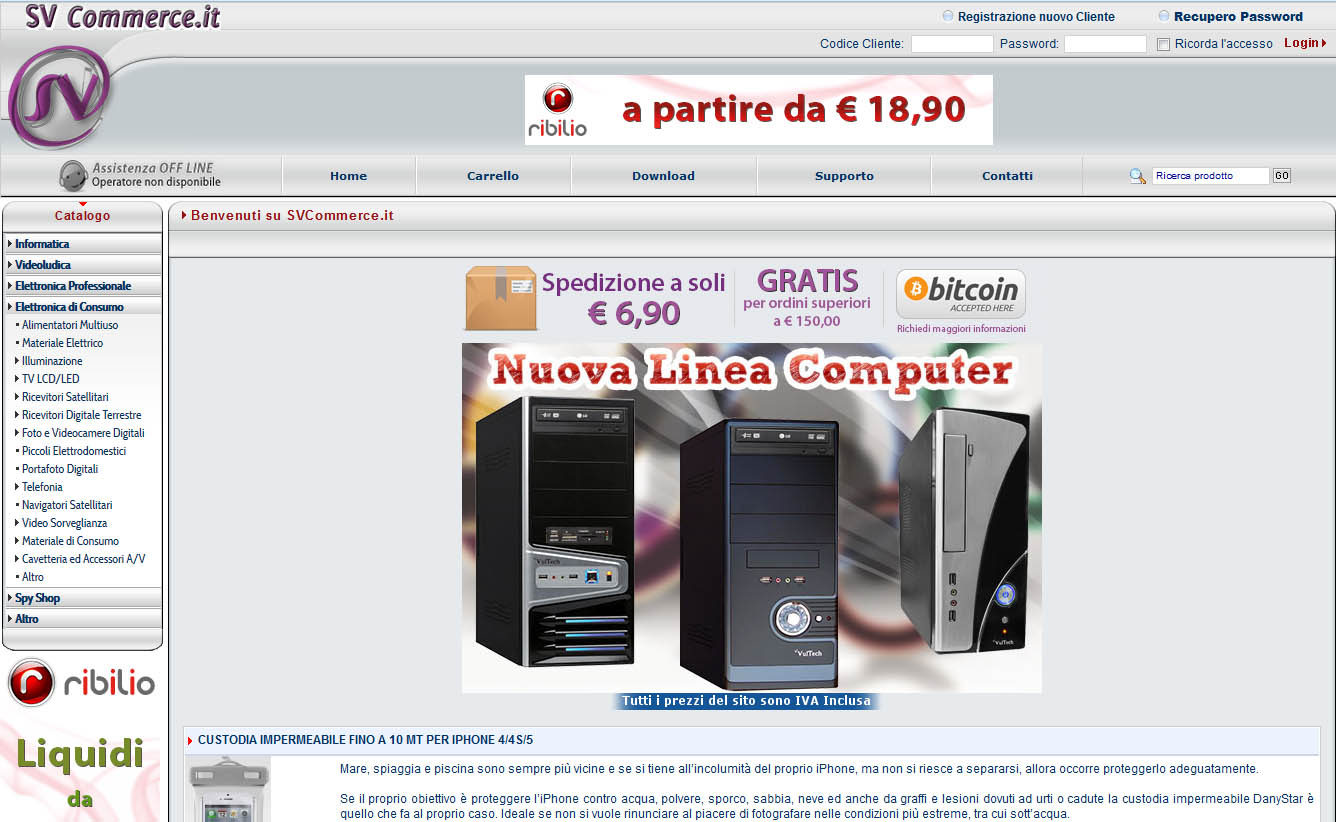
Task: Click the bullet before Recupero Password
Action: point(1164,16)
